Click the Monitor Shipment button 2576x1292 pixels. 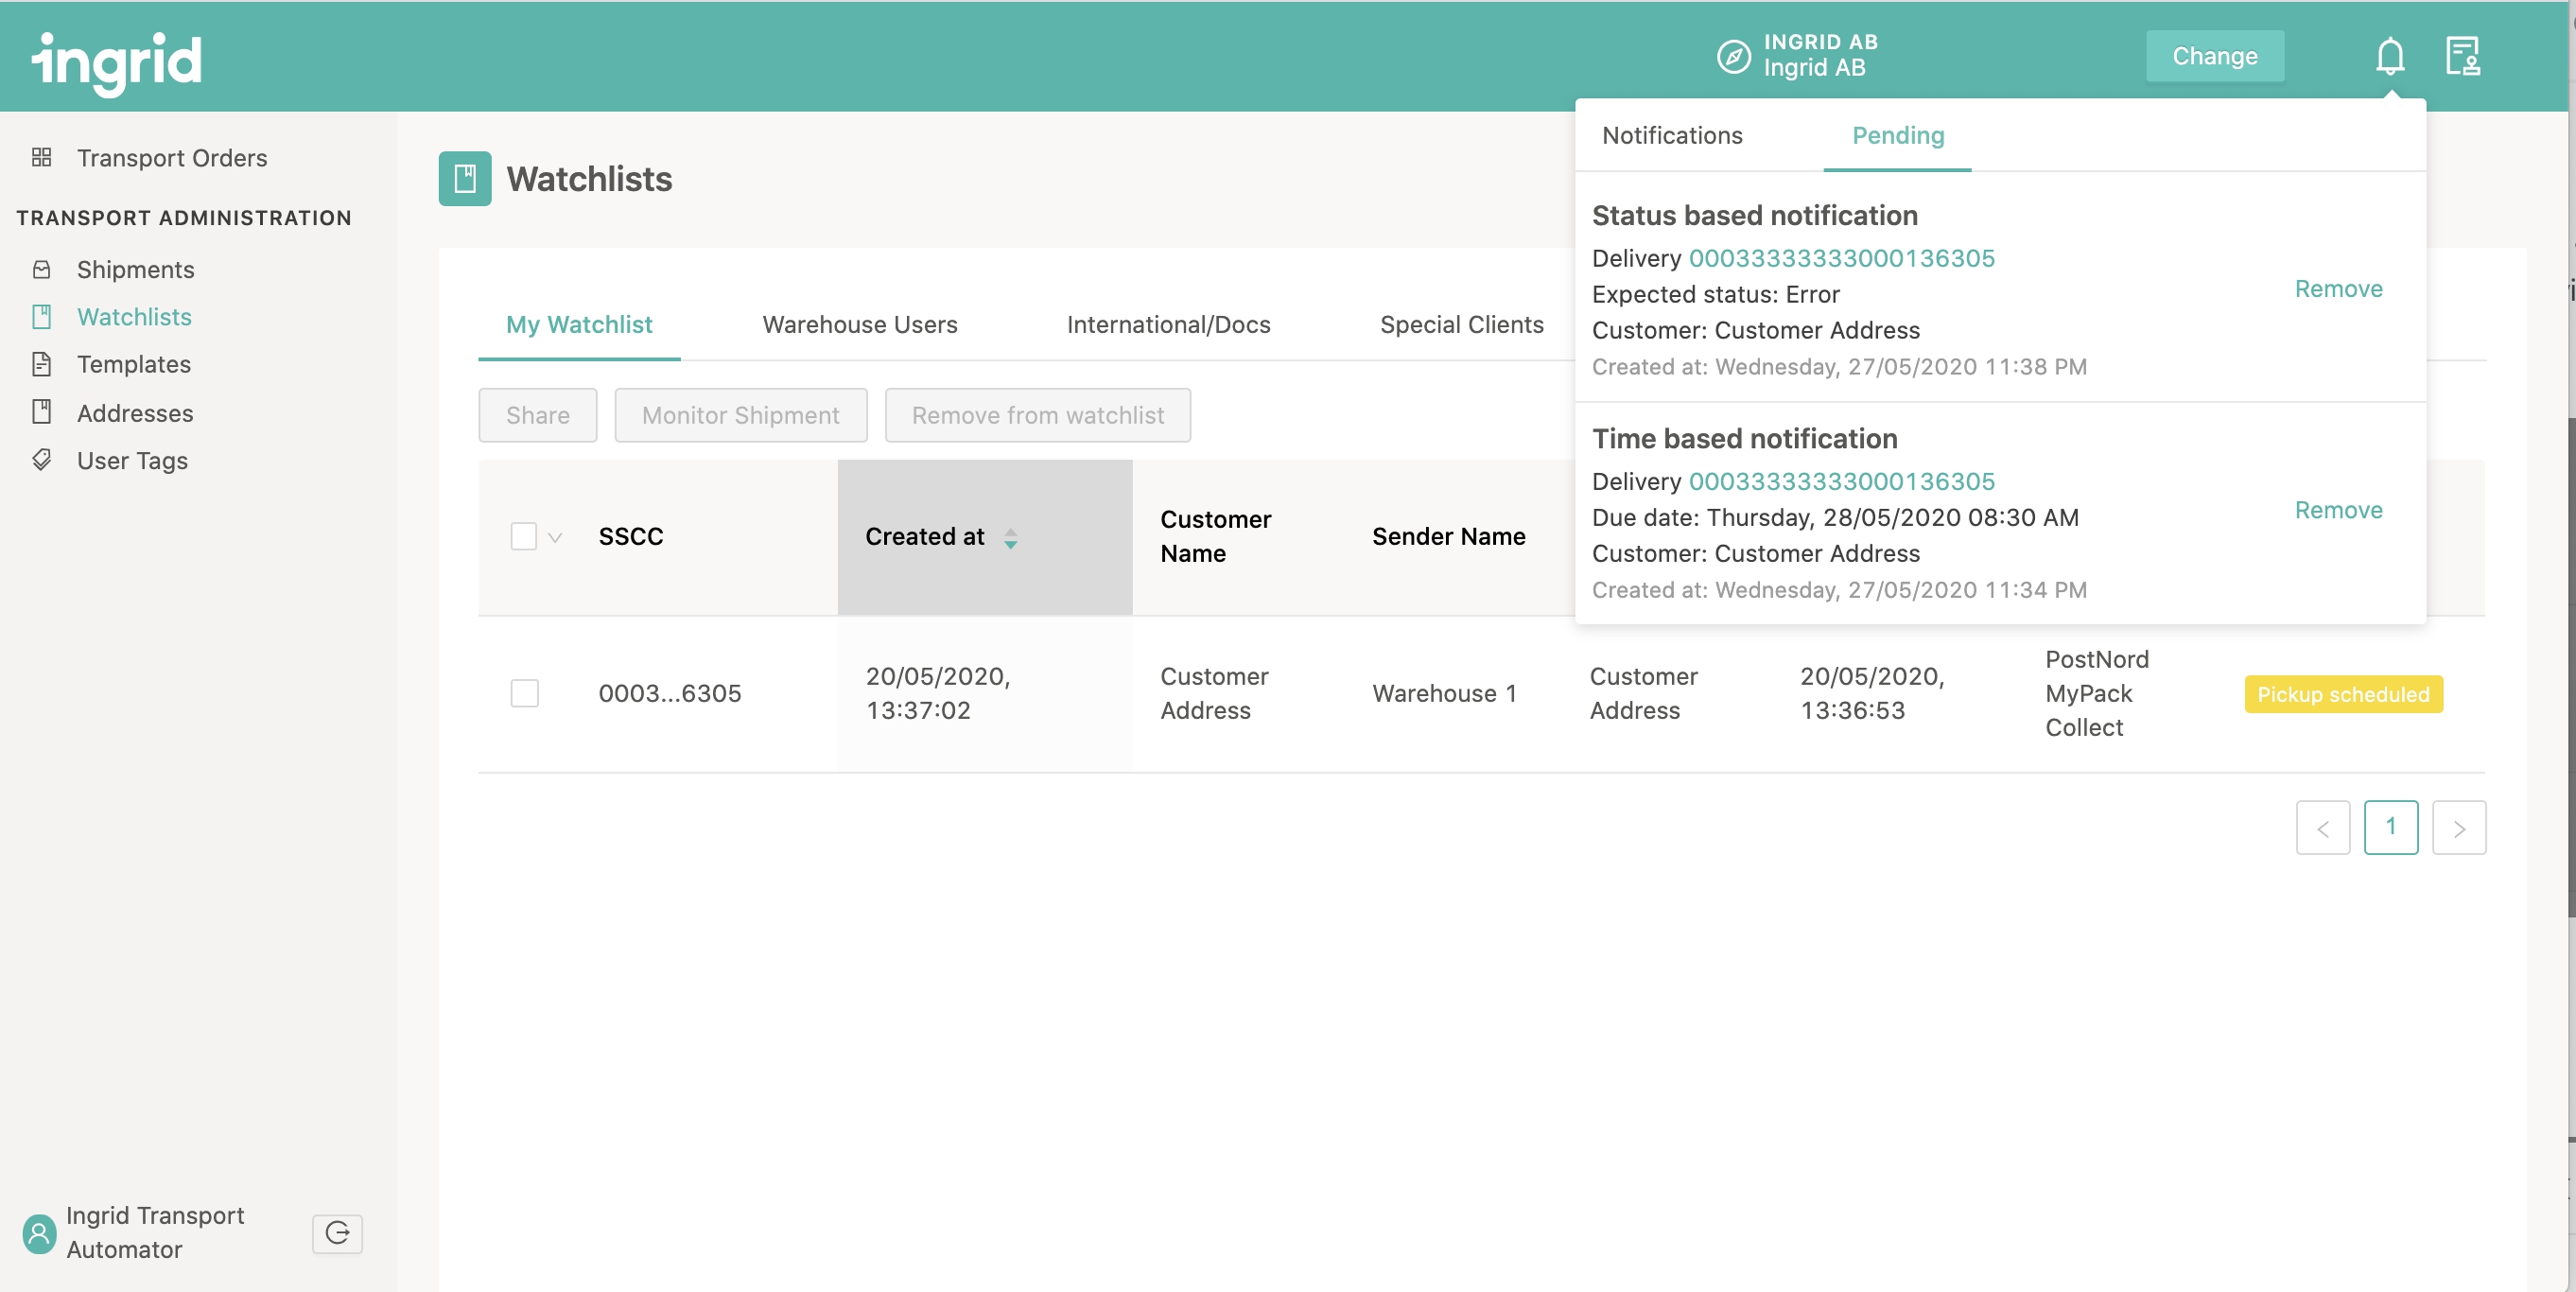coord(740,415)
